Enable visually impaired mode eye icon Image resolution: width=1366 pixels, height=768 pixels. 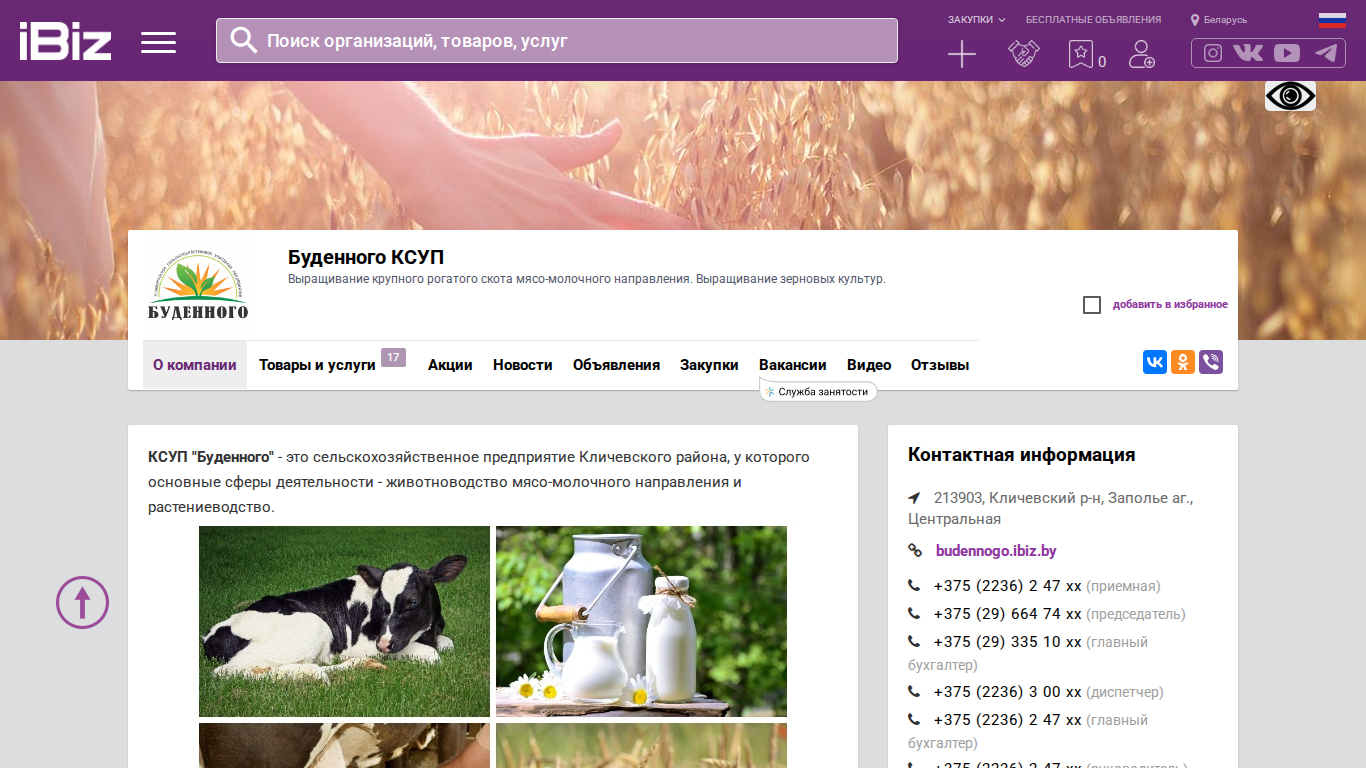pyautogui.click(x=1290, y=96)
